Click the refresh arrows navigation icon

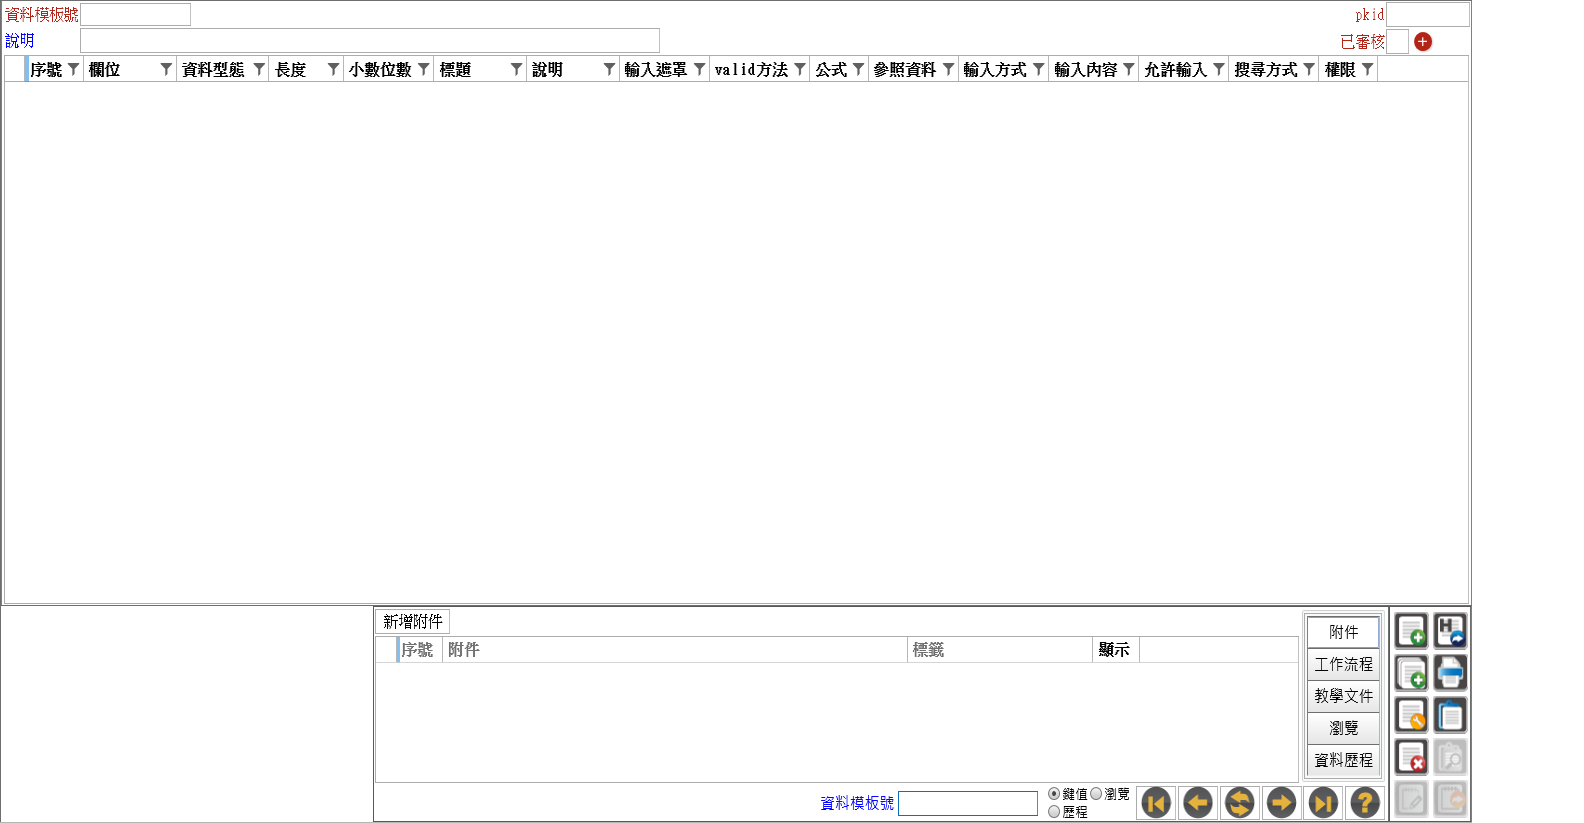[1240, 802]
